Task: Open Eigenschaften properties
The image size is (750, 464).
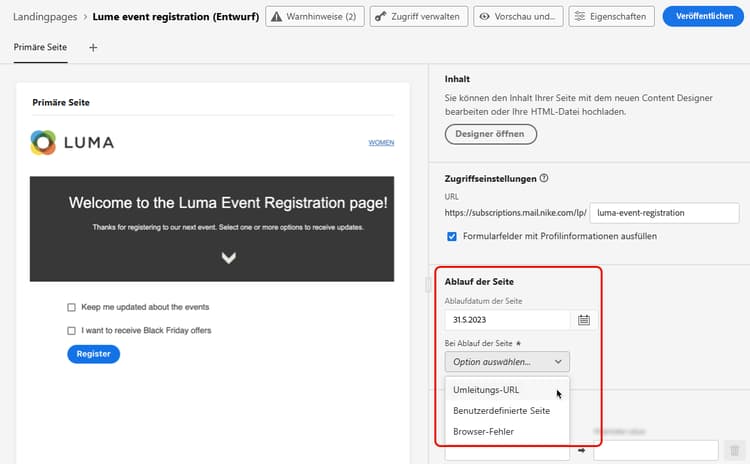Action: pyautogui.click(x=611, y=16)
